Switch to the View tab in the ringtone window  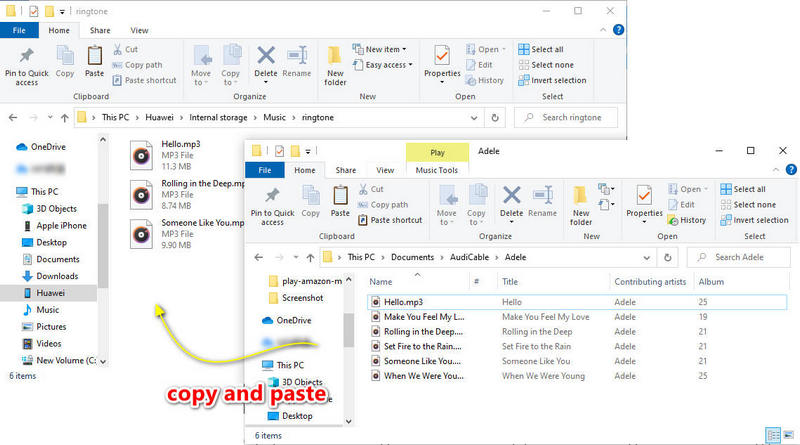[x=139, y=31]
